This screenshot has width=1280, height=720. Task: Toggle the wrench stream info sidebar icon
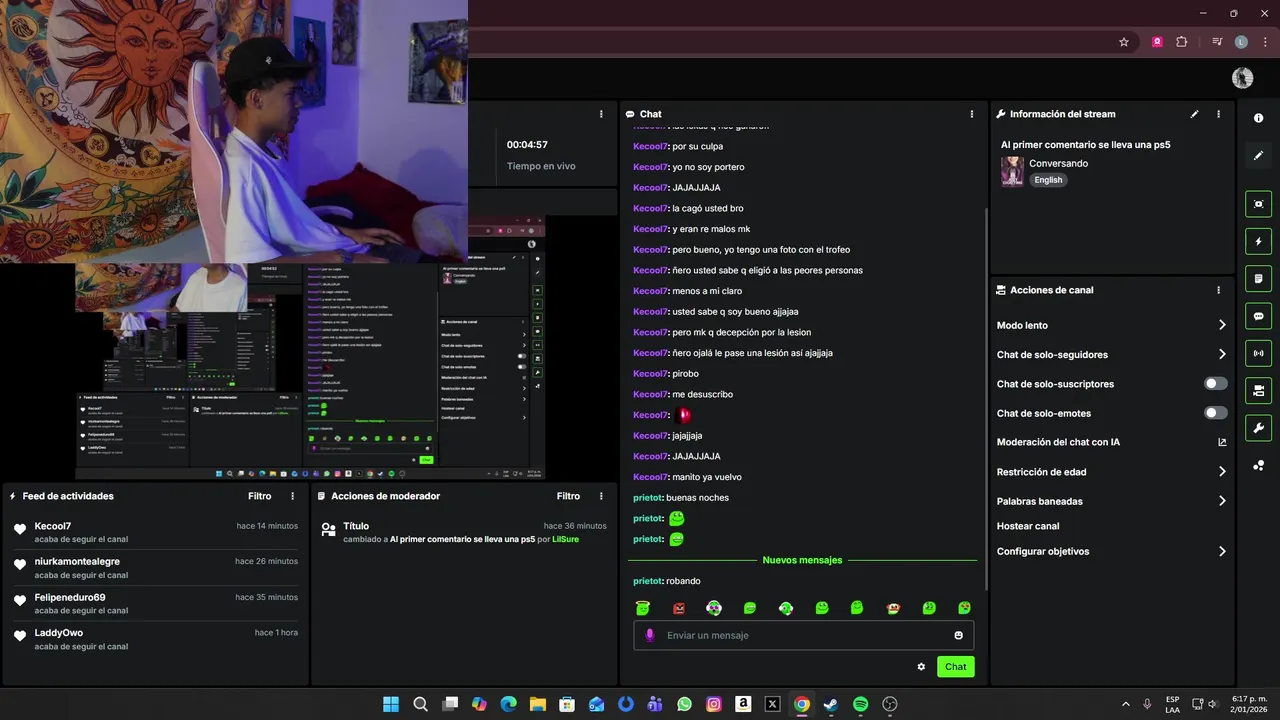[1258, 428]
